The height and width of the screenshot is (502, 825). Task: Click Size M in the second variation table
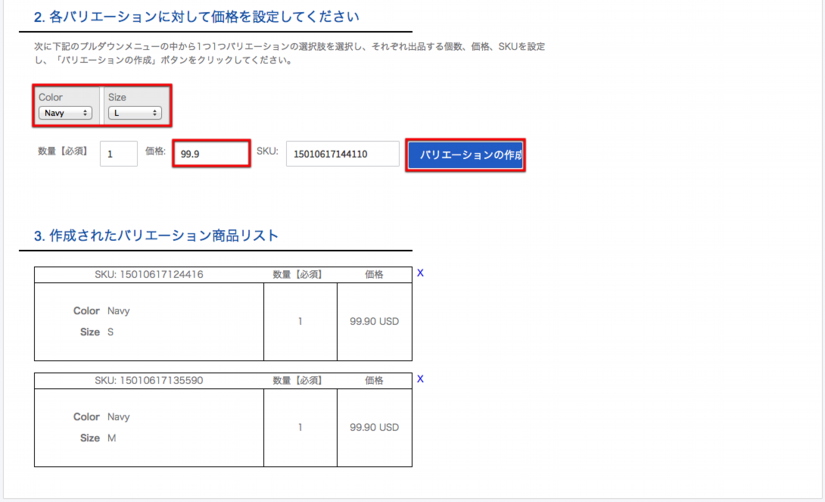pyautogui.click(x=111, y=437)
